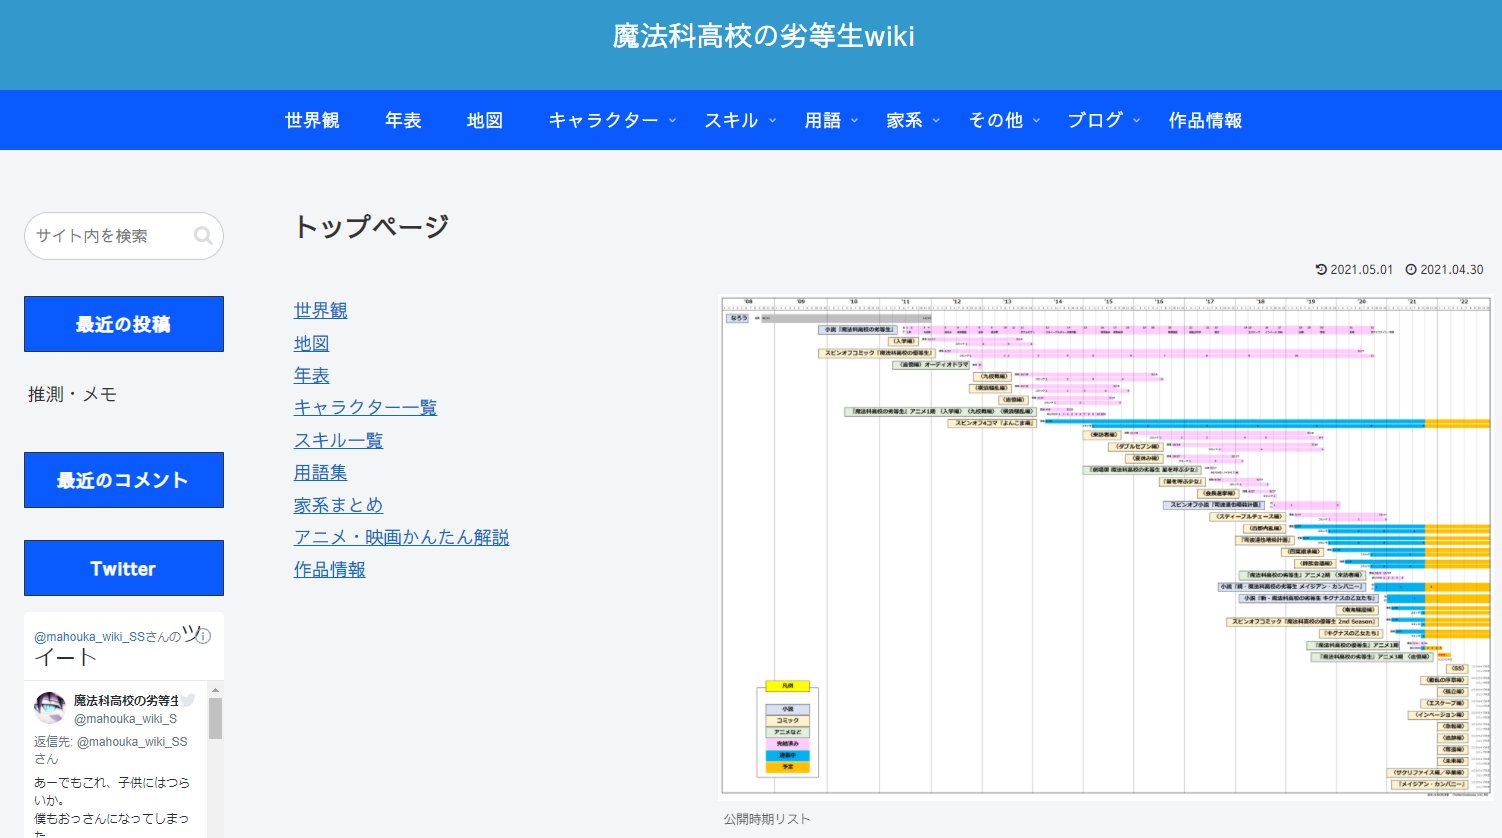The width and height of the screenshot is (1502, 838).
Task: Open the 地図 link in page list
Action: point(312,343)
